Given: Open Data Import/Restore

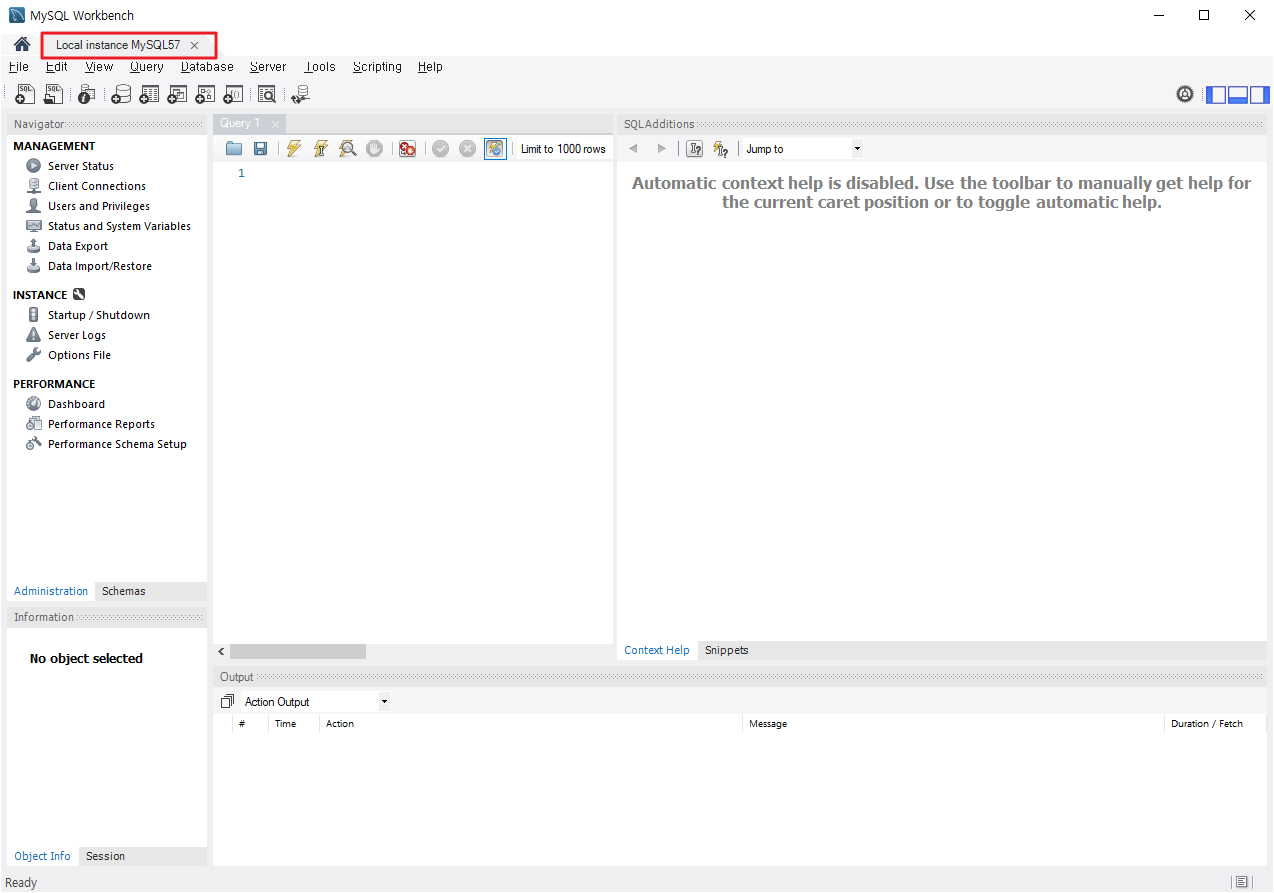Looking at the screenshot, I should coord(100,266).
